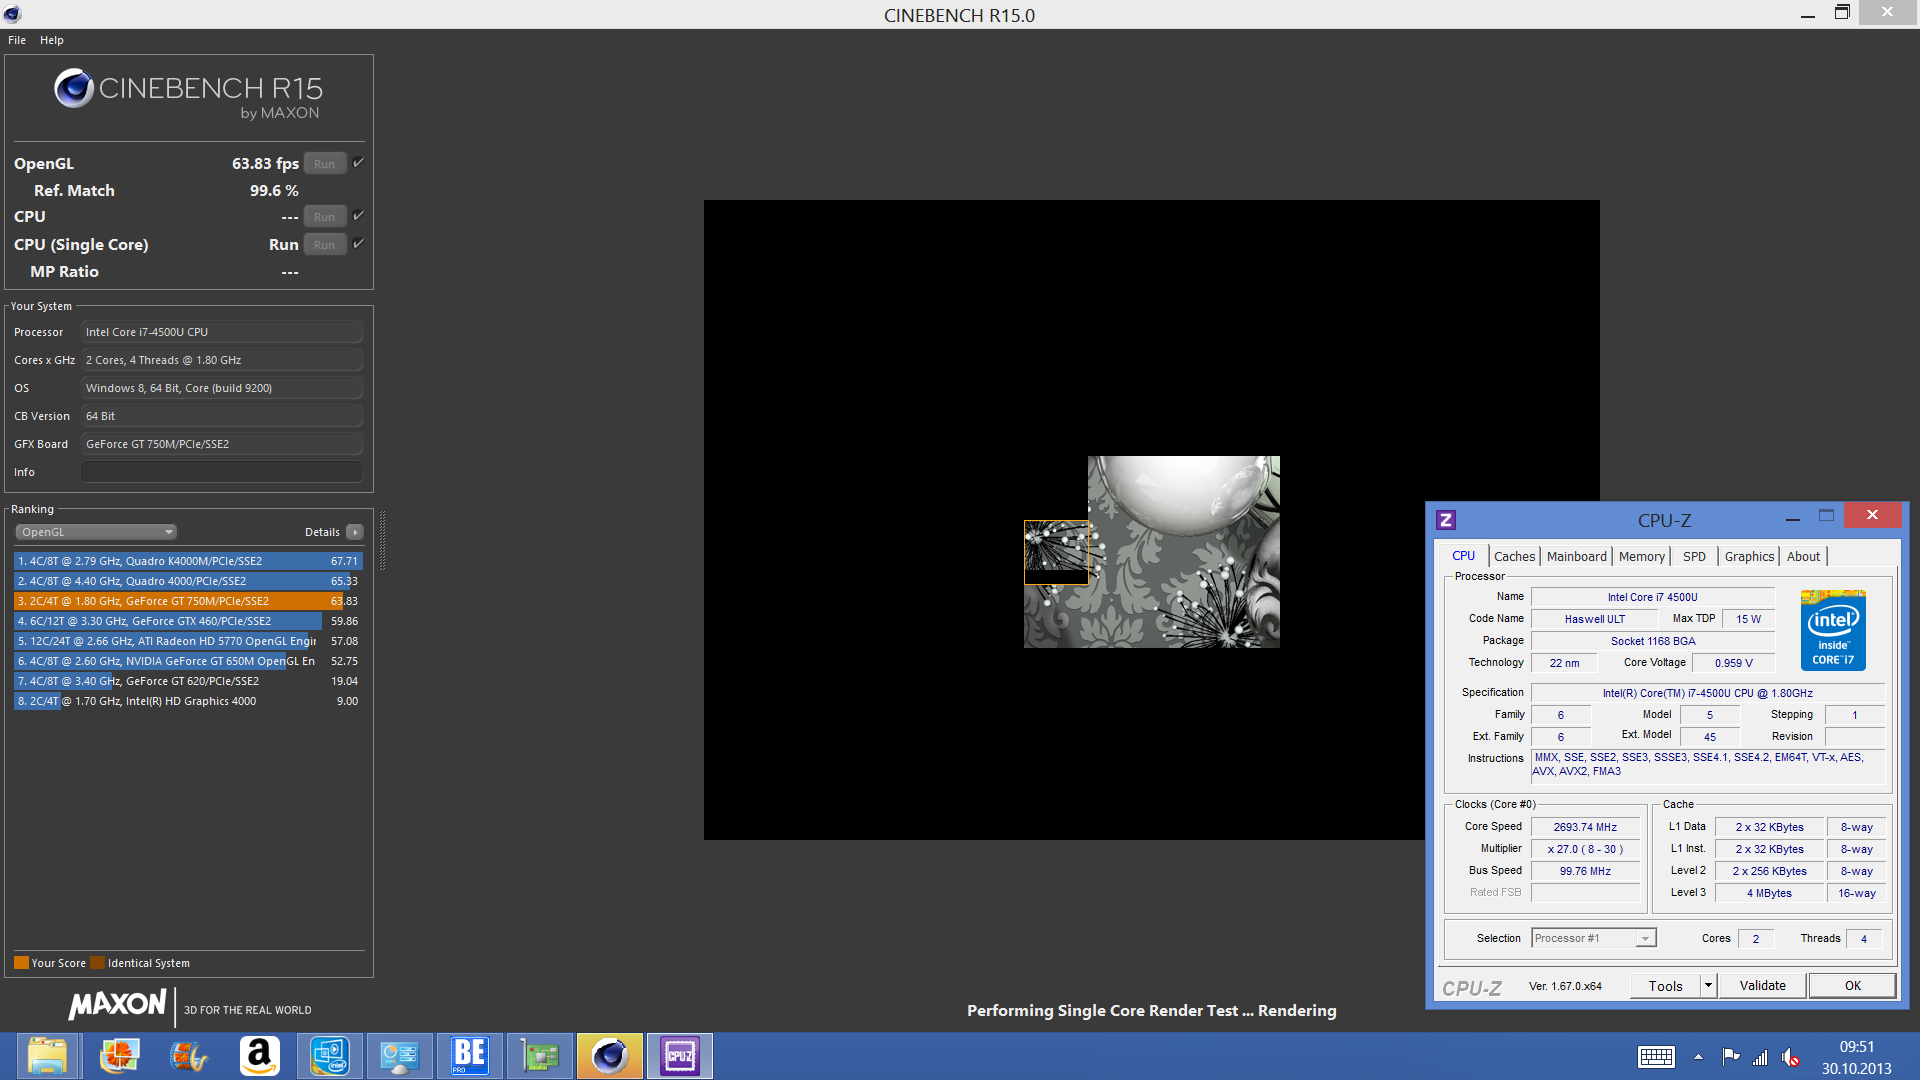The height and width of the screenshot is (1080, 1920).
Task: Click the Ranking panel resize grip
Action: click(382, 540)
